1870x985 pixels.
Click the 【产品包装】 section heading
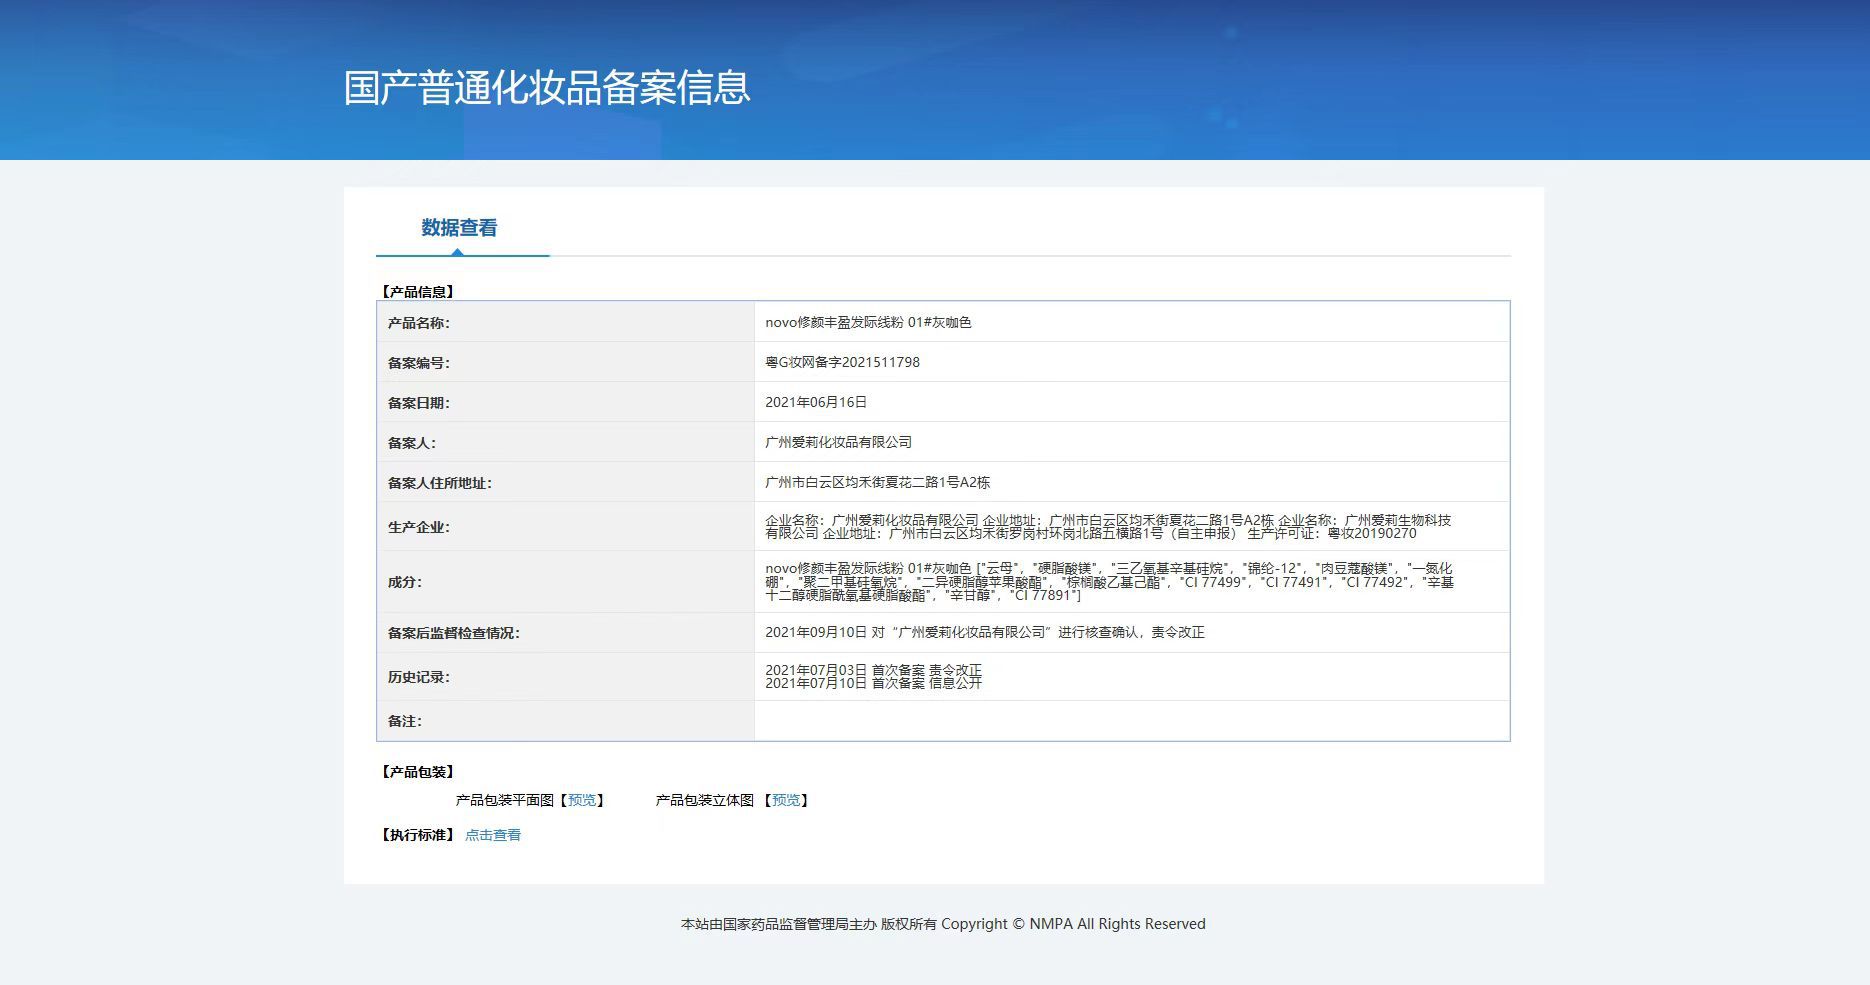418,772
